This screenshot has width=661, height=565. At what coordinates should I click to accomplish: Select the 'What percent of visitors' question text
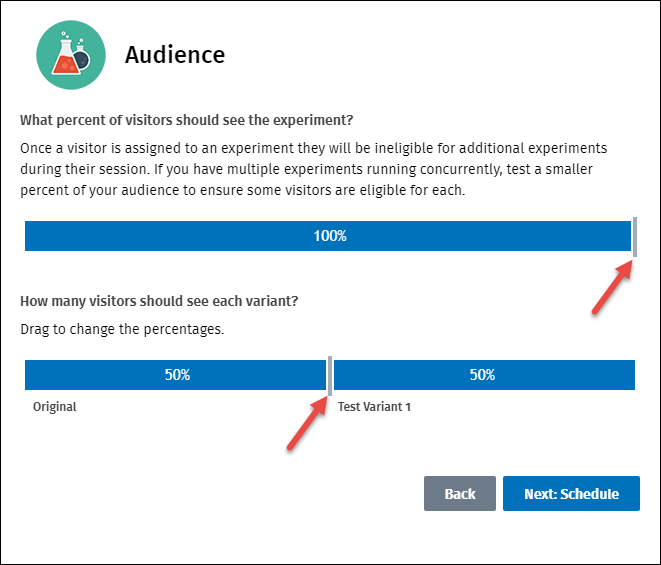(186, 120)
